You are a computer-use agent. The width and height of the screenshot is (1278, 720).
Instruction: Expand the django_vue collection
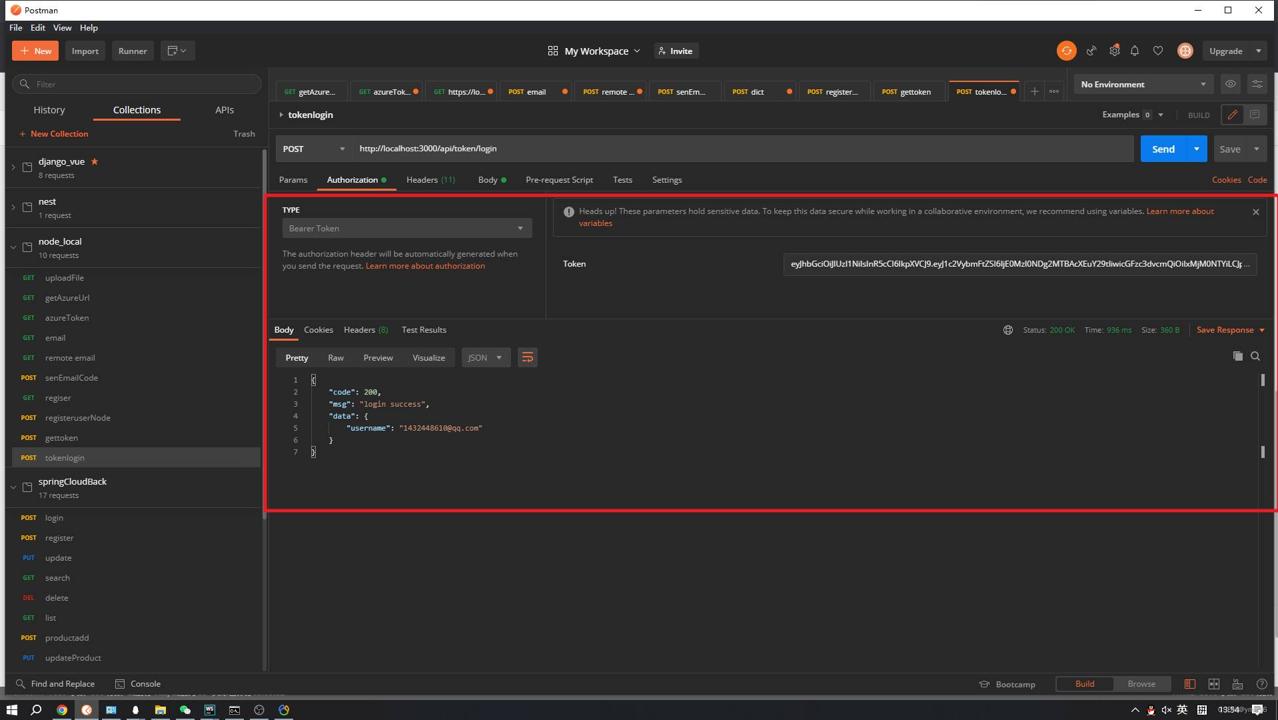coord(13,167)
